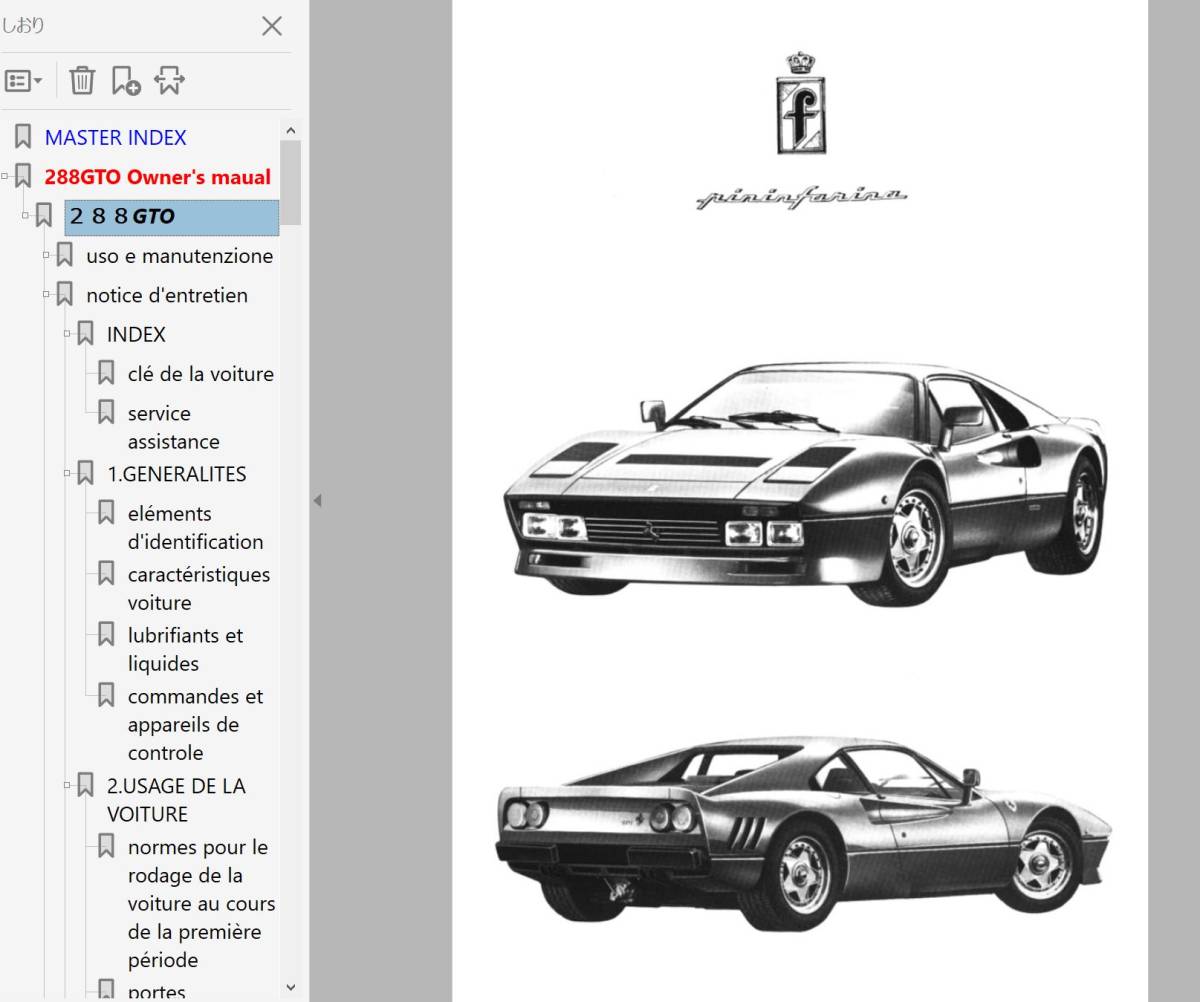
Task: Open the MASTER INDEX bookmark
Action: tap(116, 137)
